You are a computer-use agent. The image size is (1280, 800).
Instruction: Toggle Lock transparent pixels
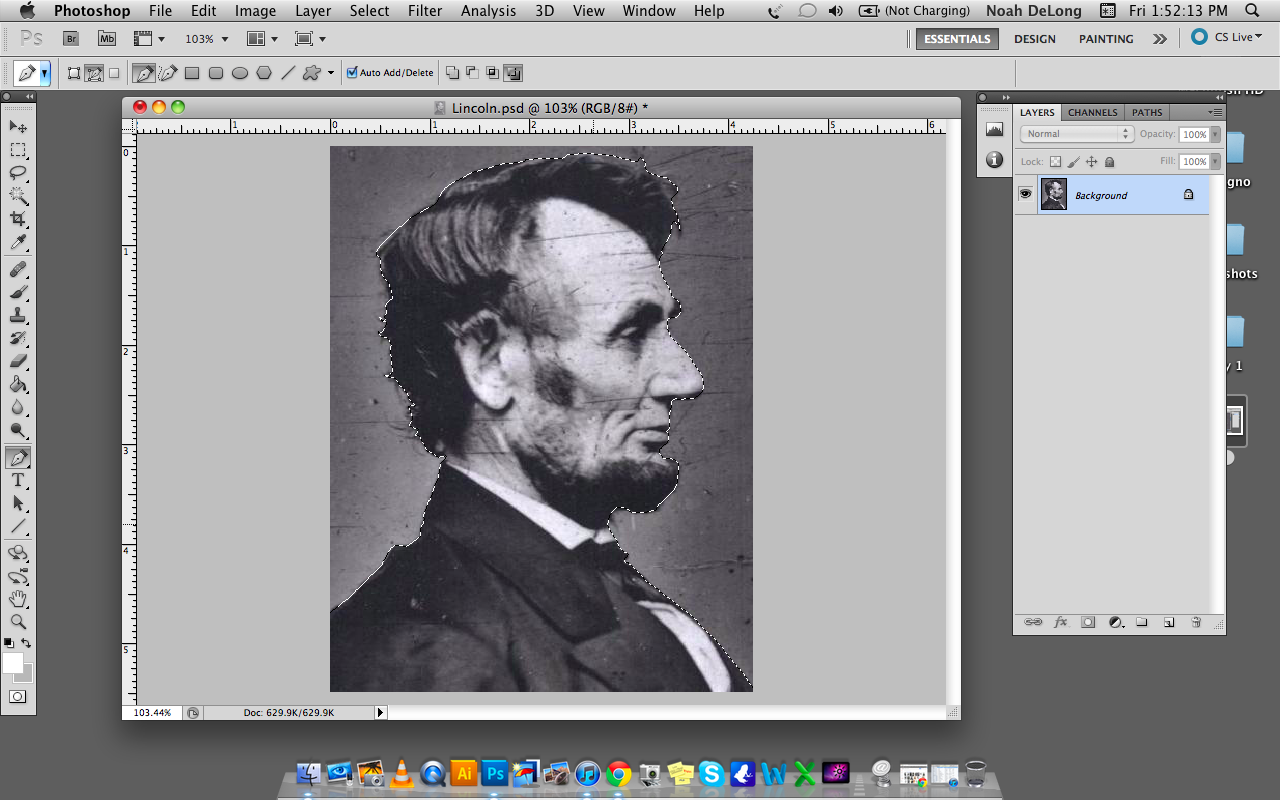(x=1055, y=161)
